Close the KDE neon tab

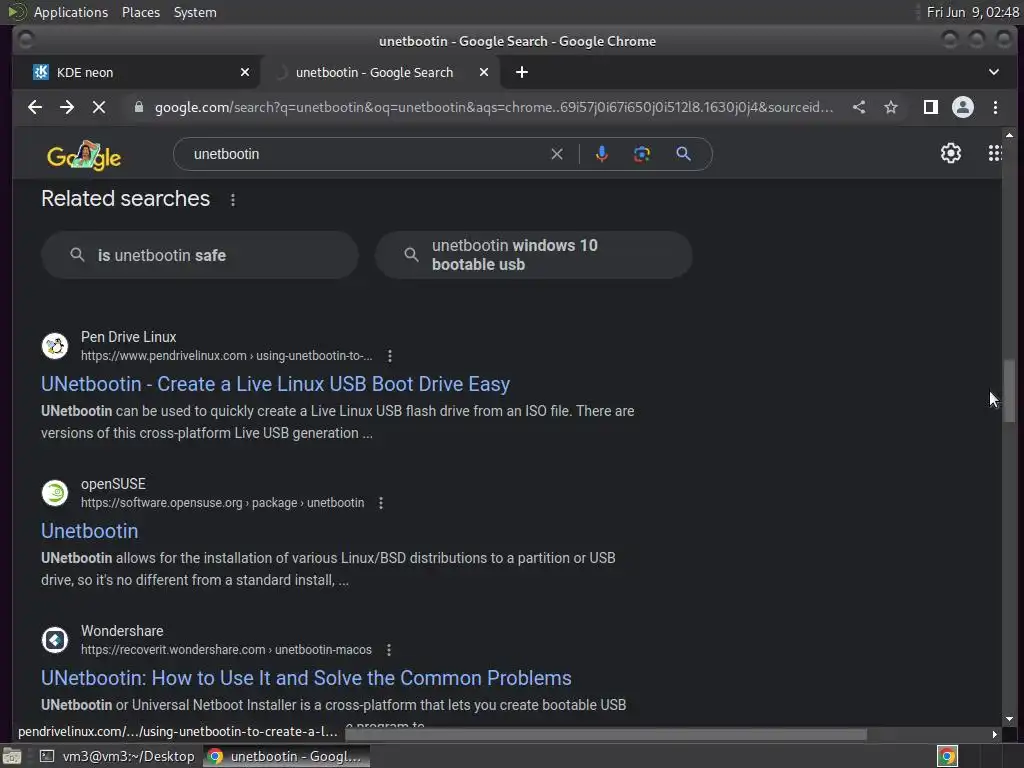click(x=245, y=72)
